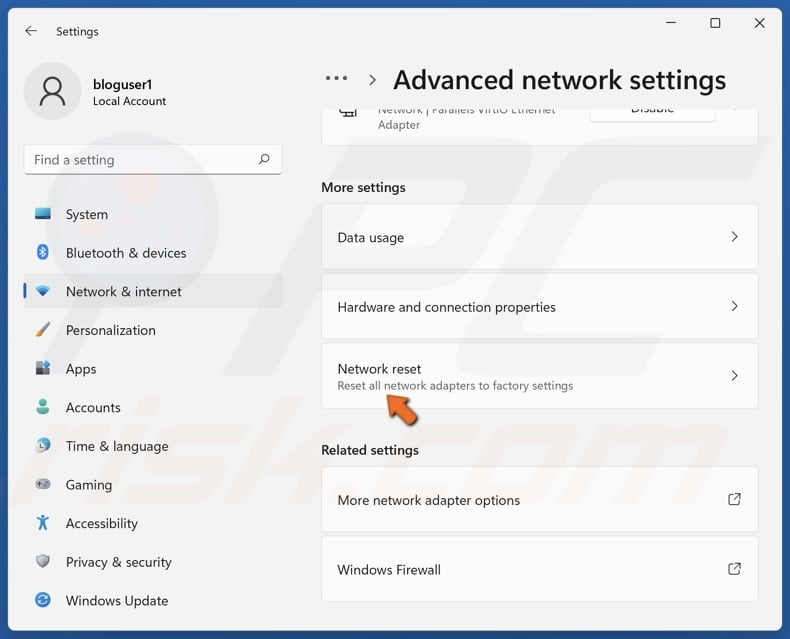This screenshot has width=790, height=639.
Task: Open the Data usage card
Action: click(540, 236)
